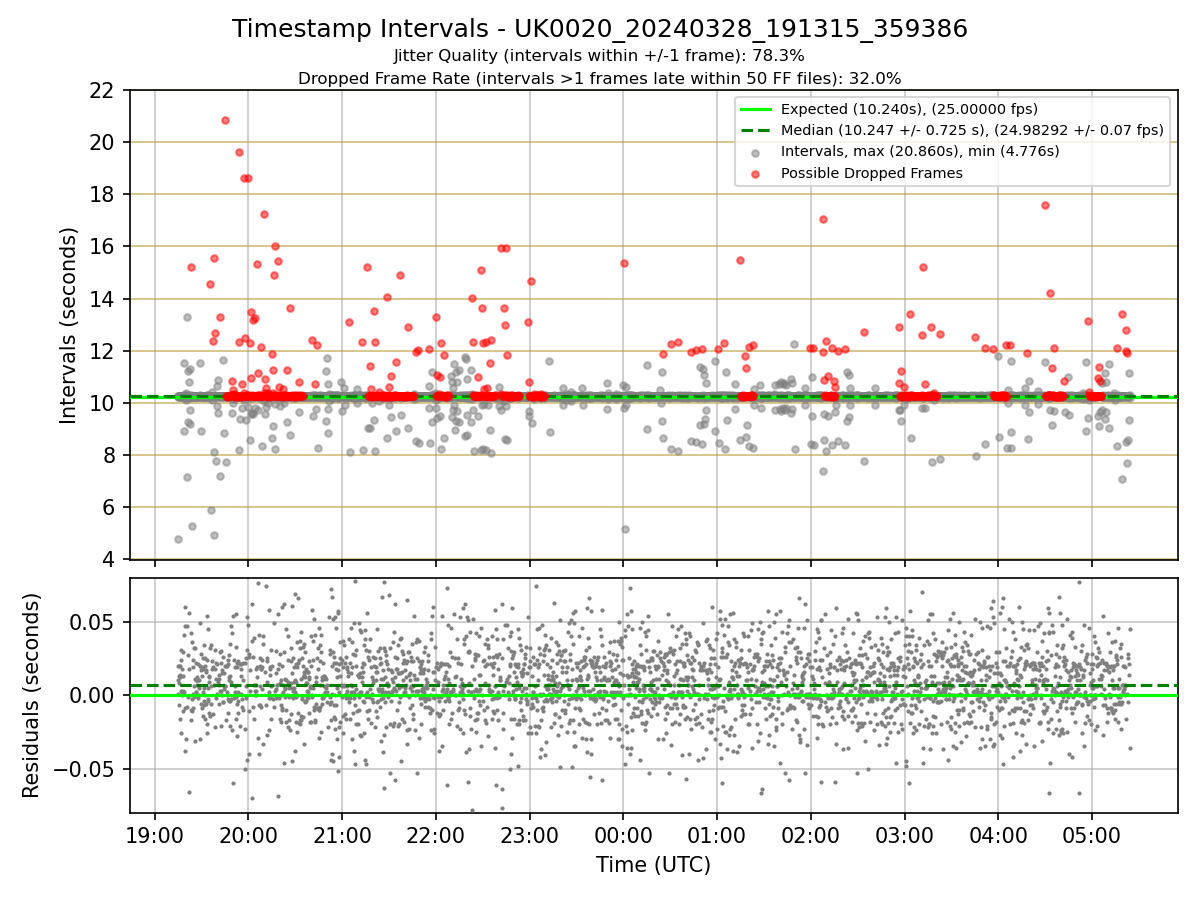
Task: Click the 20:00 x-axis tick label
Action: (x=248, y=835)
